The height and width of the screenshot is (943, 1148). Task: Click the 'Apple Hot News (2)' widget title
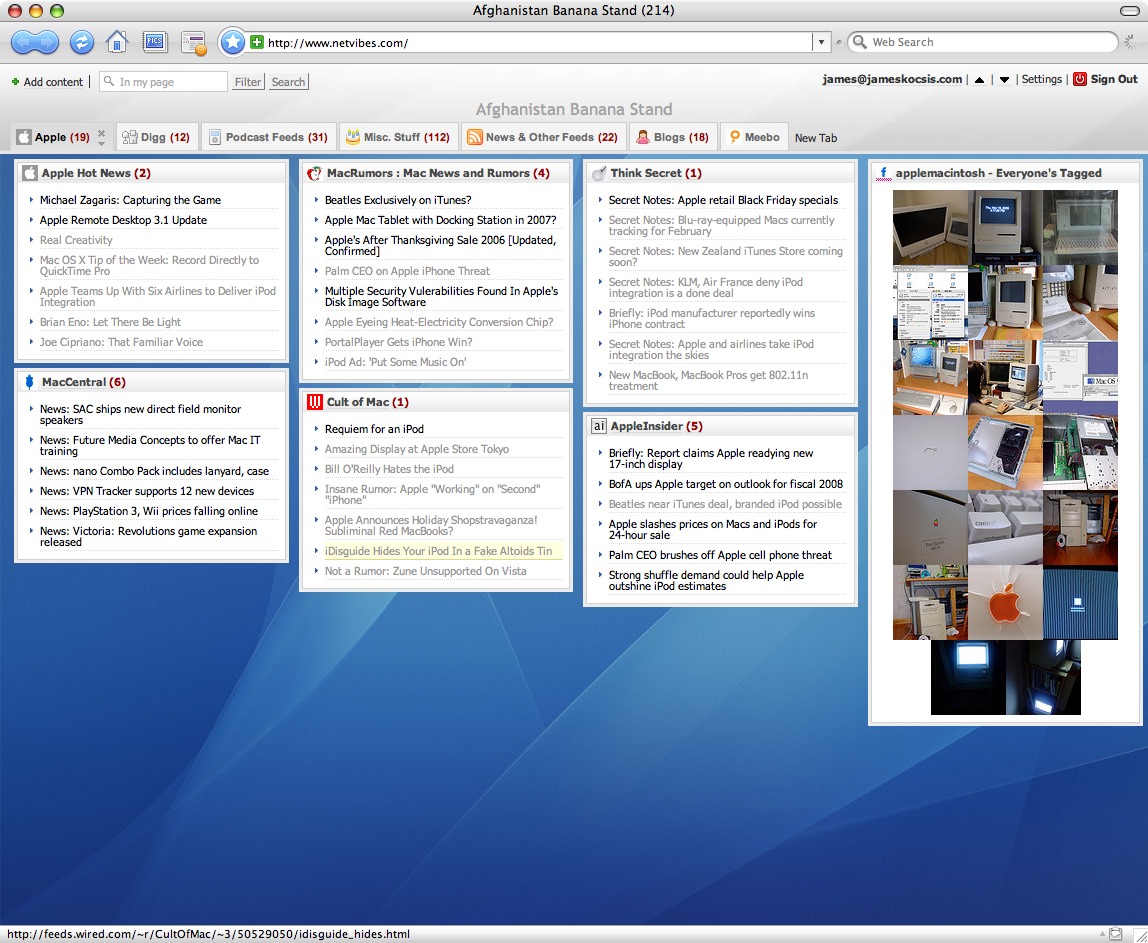point(96,173)
